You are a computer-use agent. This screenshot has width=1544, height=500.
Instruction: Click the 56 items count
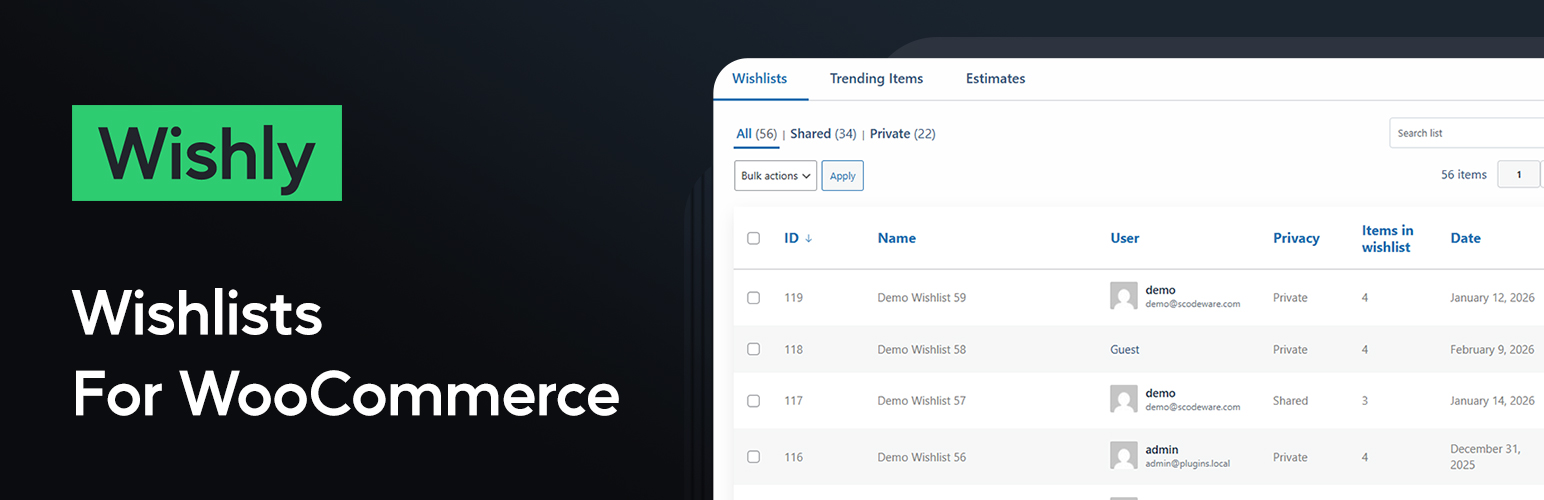1464,175
